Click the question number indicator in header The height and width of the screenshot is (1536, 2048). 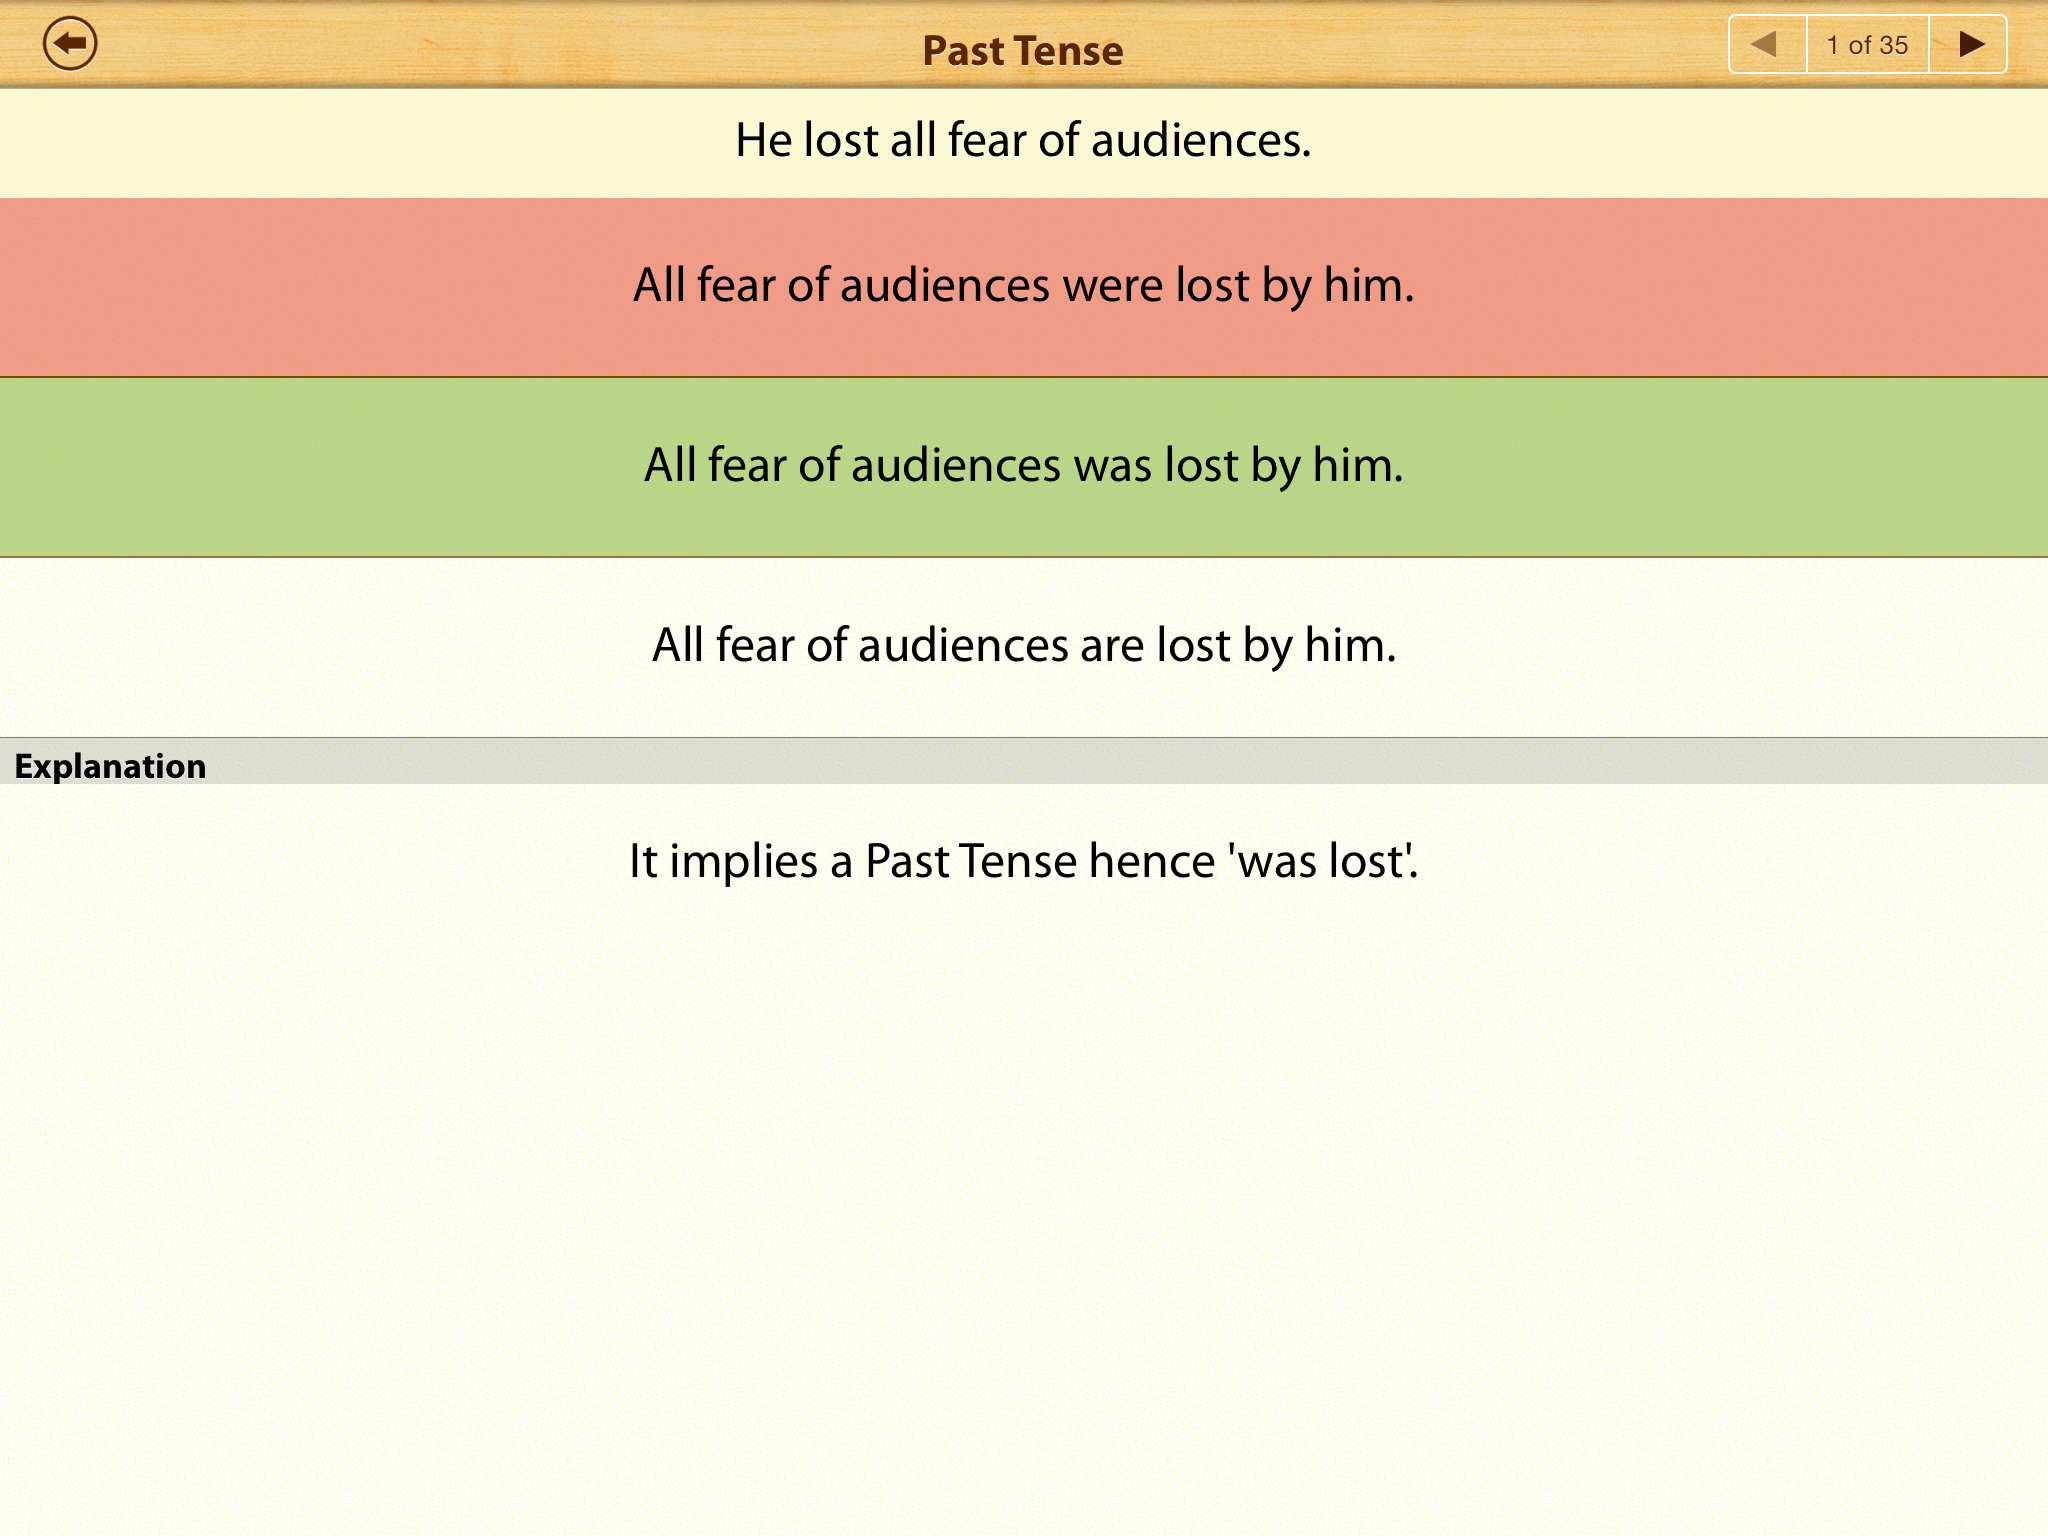tap(1867, 45)
